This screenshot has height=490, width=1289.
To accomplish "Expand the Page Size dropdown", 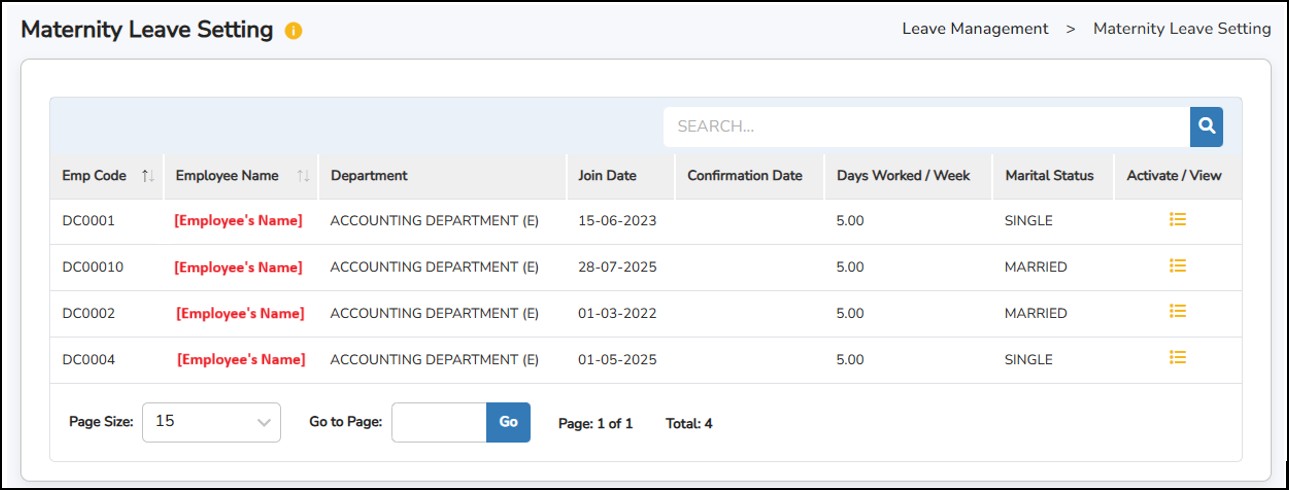I will 211,422.
